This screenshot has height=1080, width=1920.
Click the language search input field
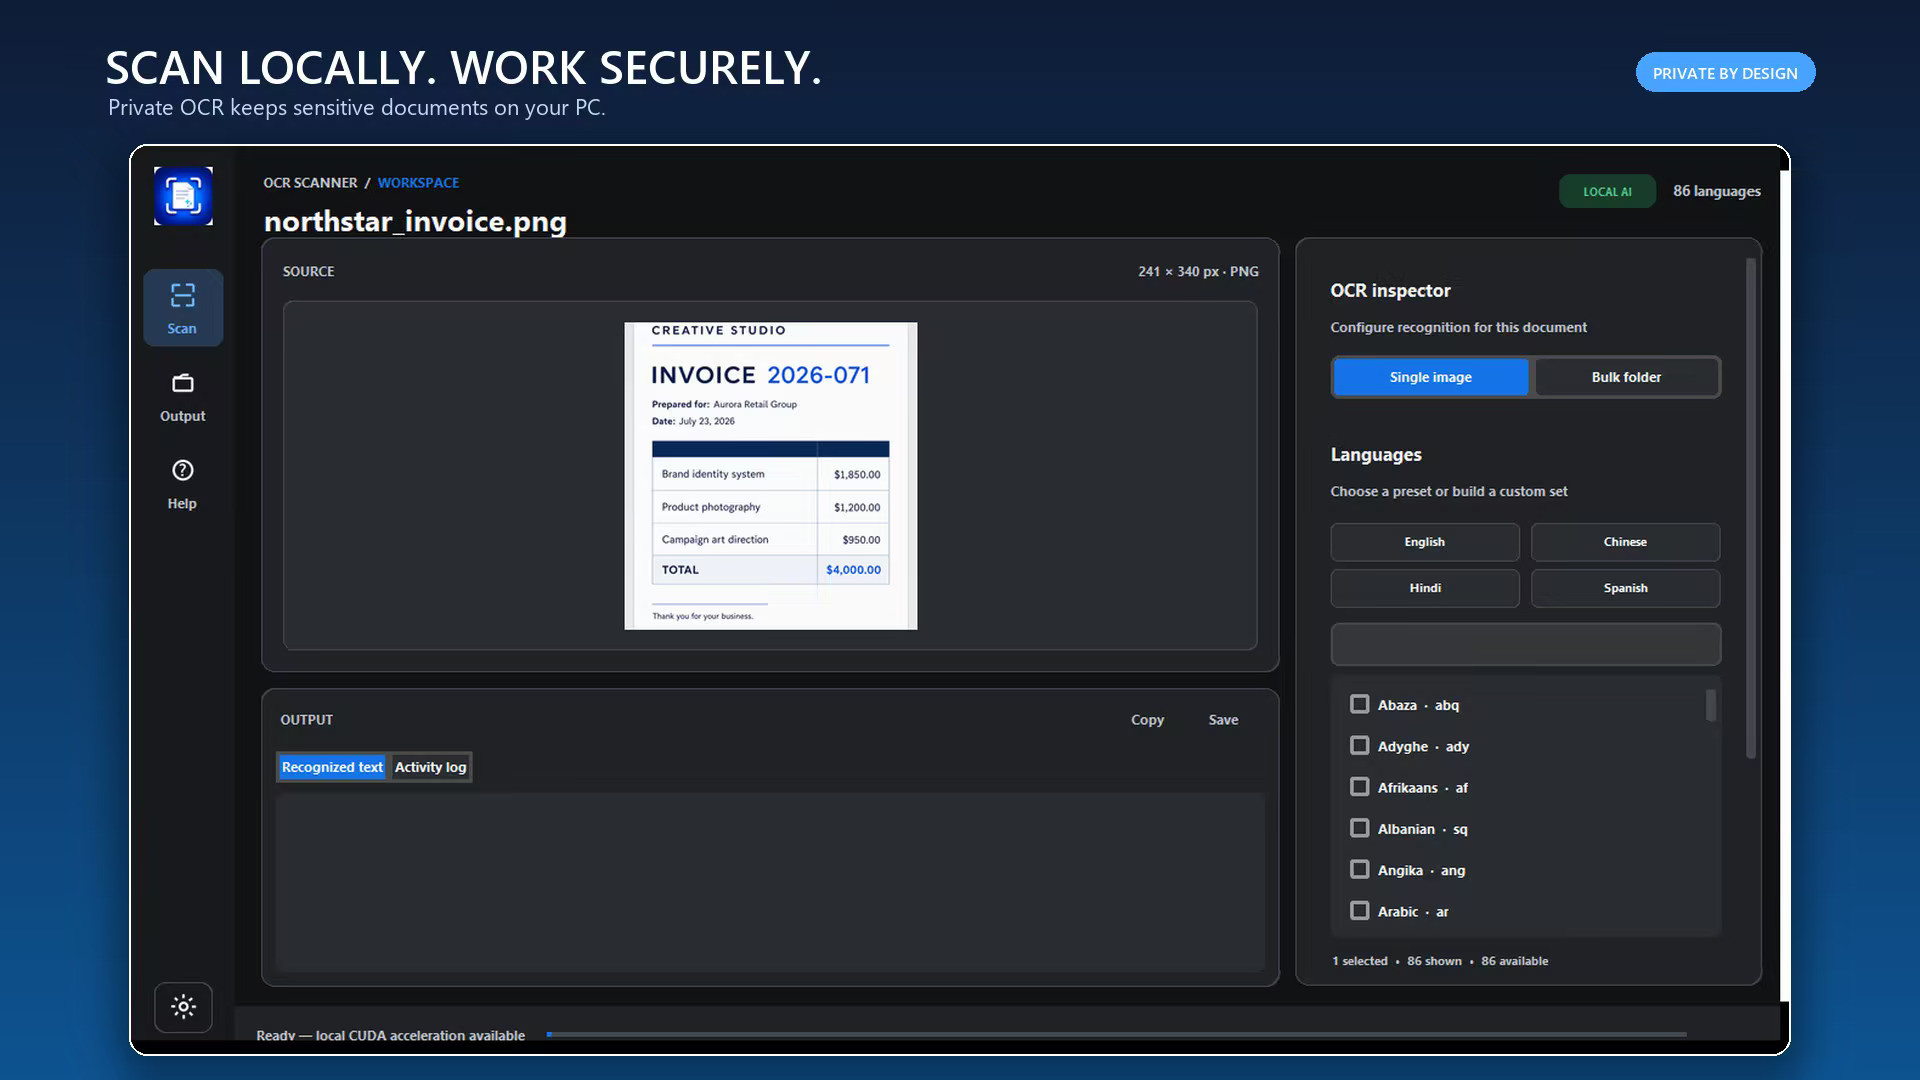pos(1525,645)
